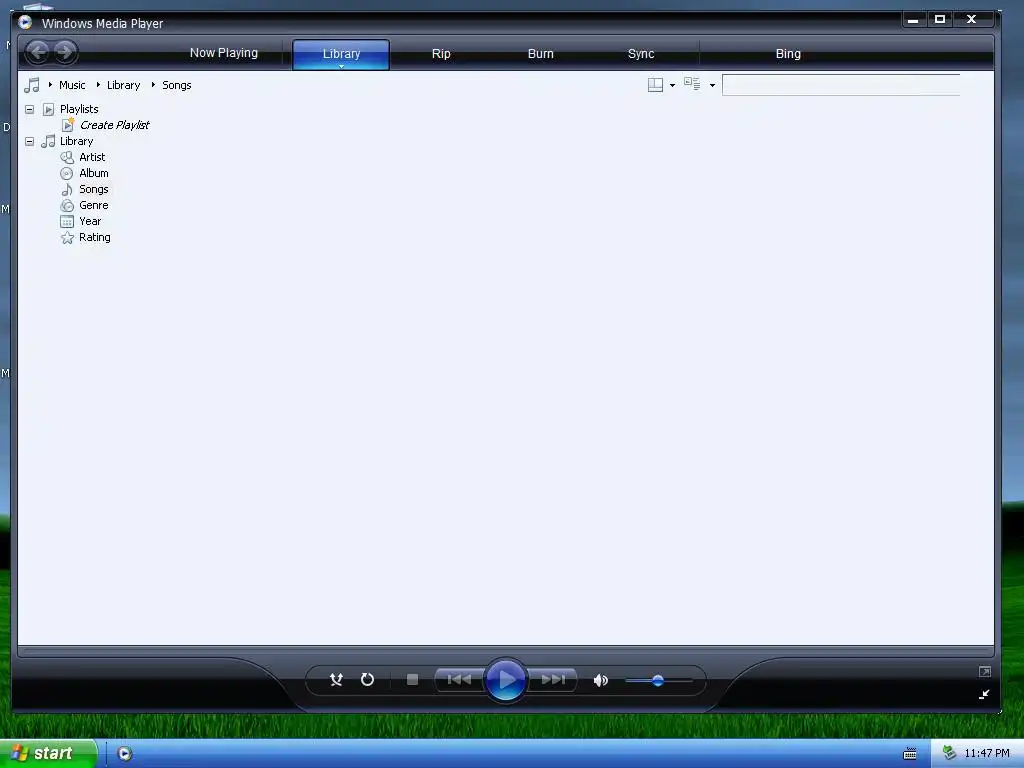Click the View options icon
The width and height of the screenshot is (1024, 768).
pyautogui.click(x=692, y=84)
